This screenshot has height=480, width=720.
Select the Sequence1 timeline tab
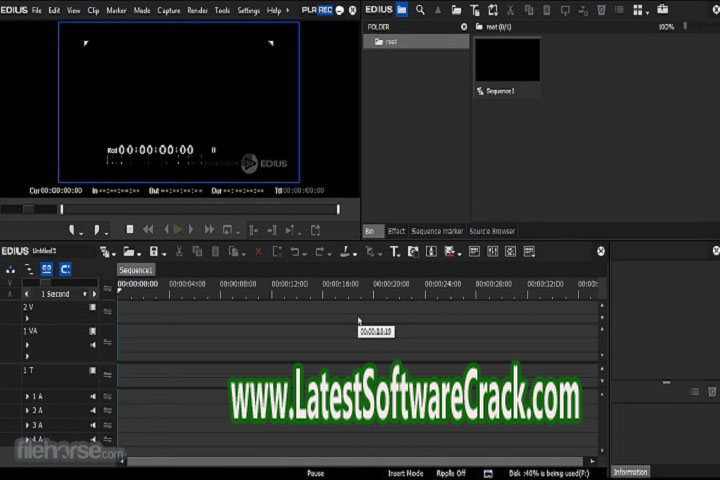pos(135,270)
